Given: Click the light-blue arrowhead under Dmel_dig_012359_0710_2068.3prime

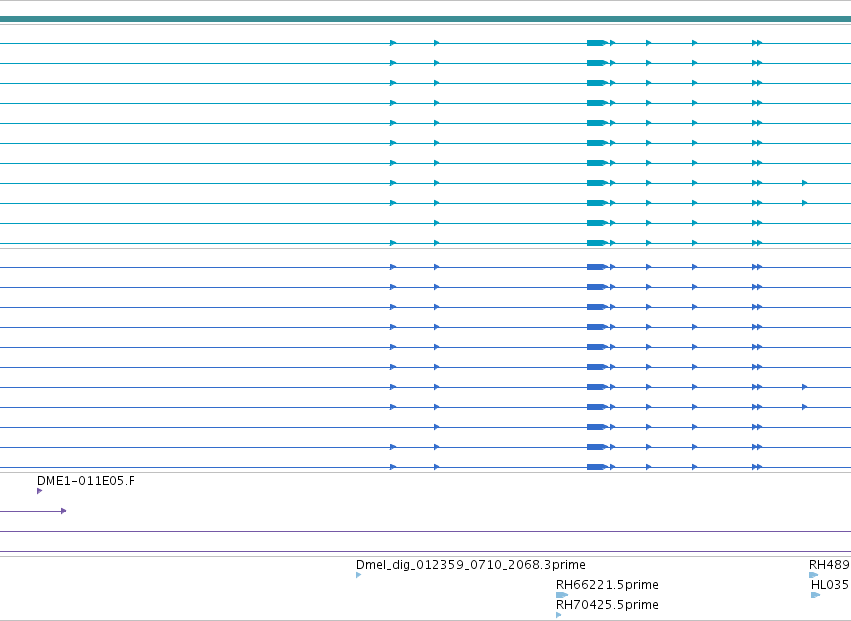Looking at the screenshot, I should coord(359,575).
